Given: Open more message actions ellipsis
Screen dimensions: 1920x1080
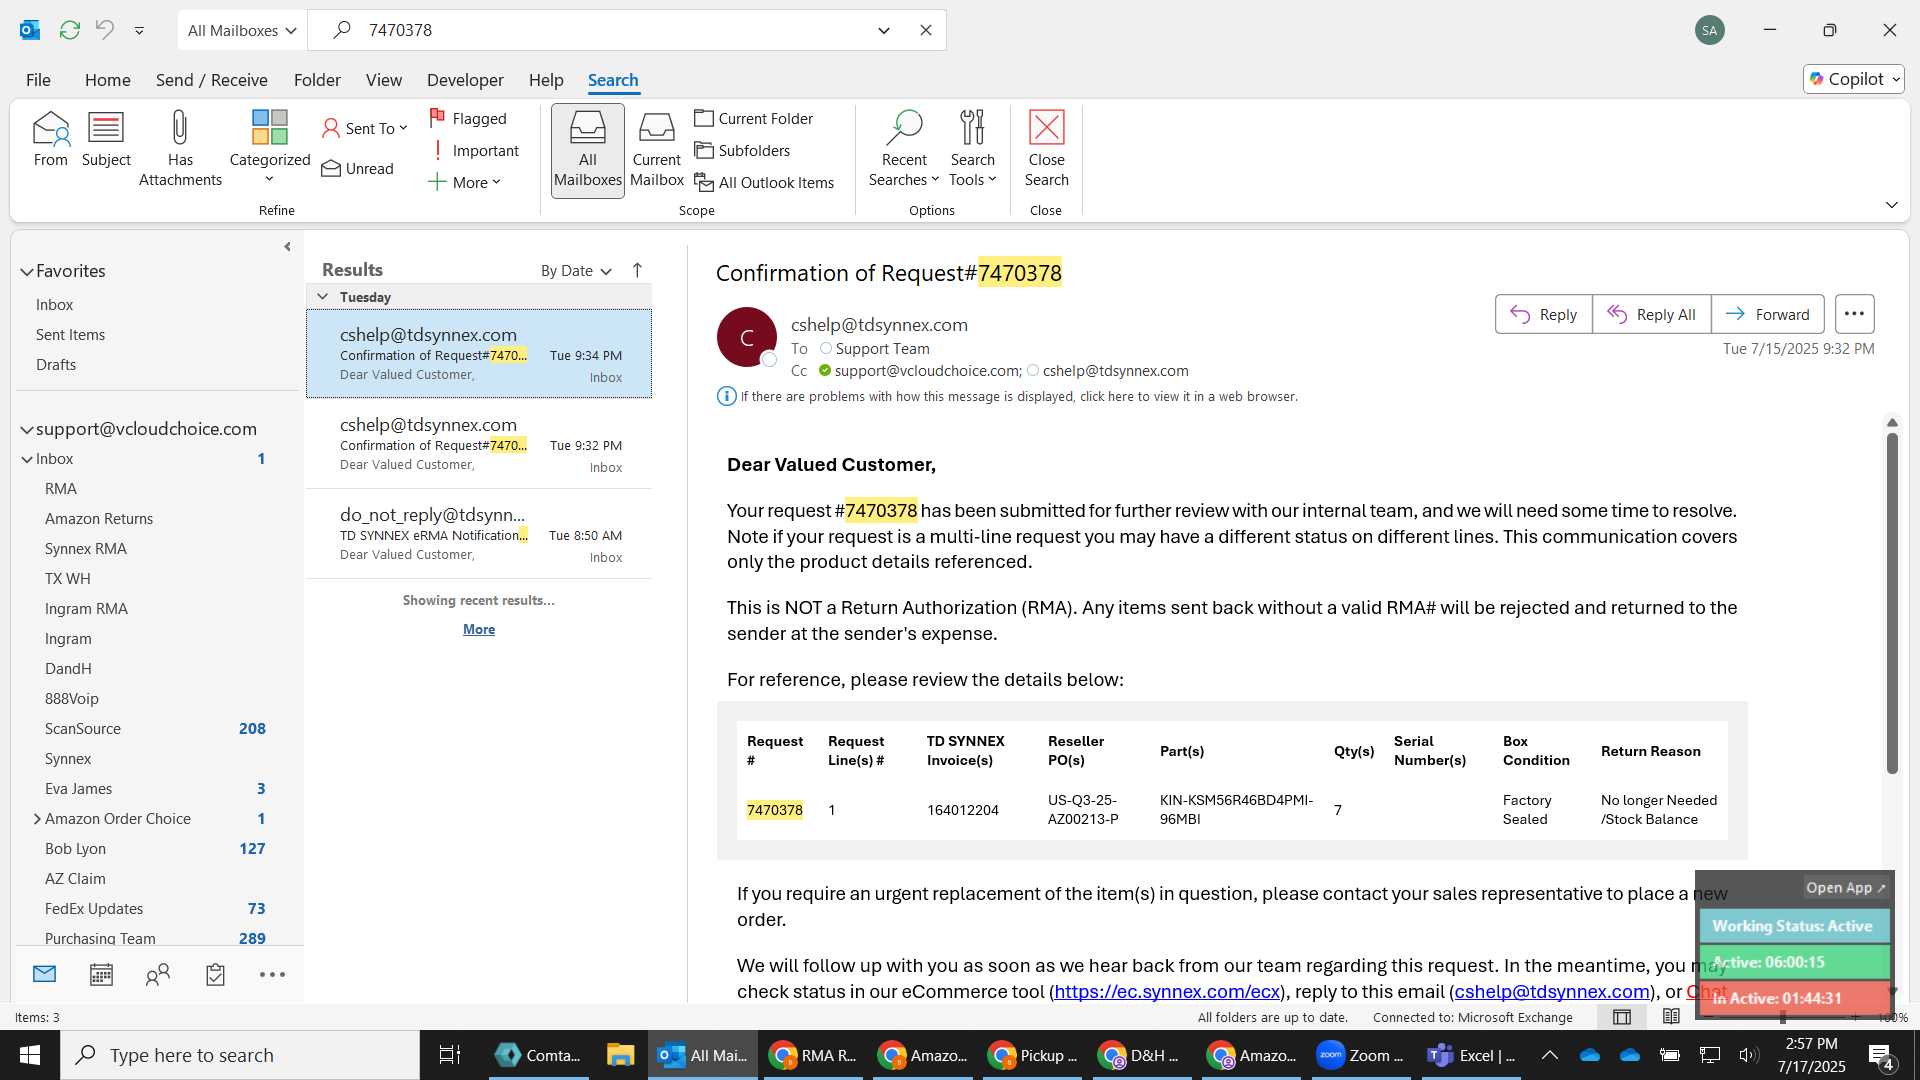Looking at the screenshot, I should coord(1854,314).
